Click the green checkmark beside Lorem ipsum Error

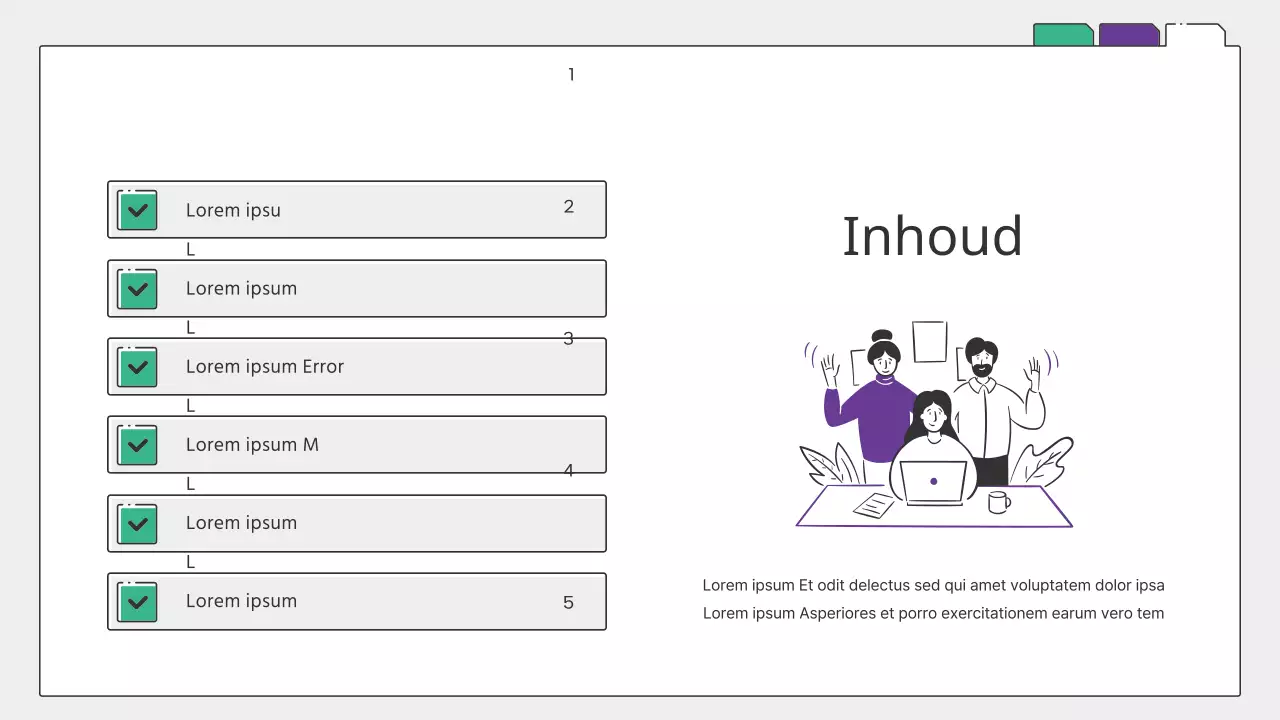[x=138, y=367]
